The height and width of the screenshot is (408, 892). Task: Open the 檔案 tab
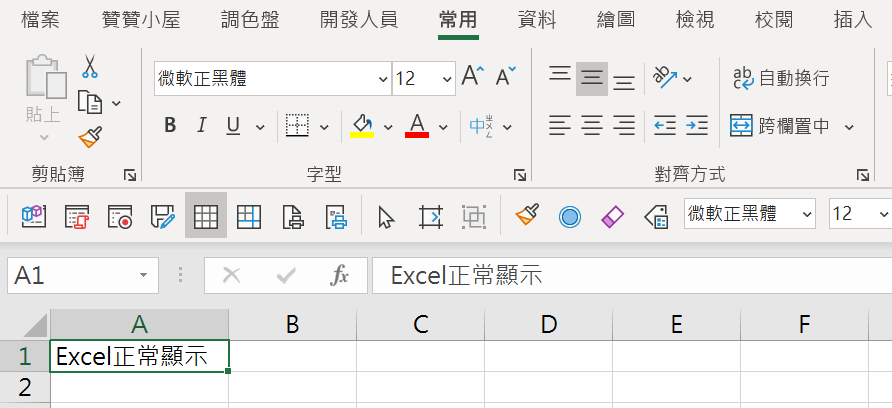click(40, 20)
